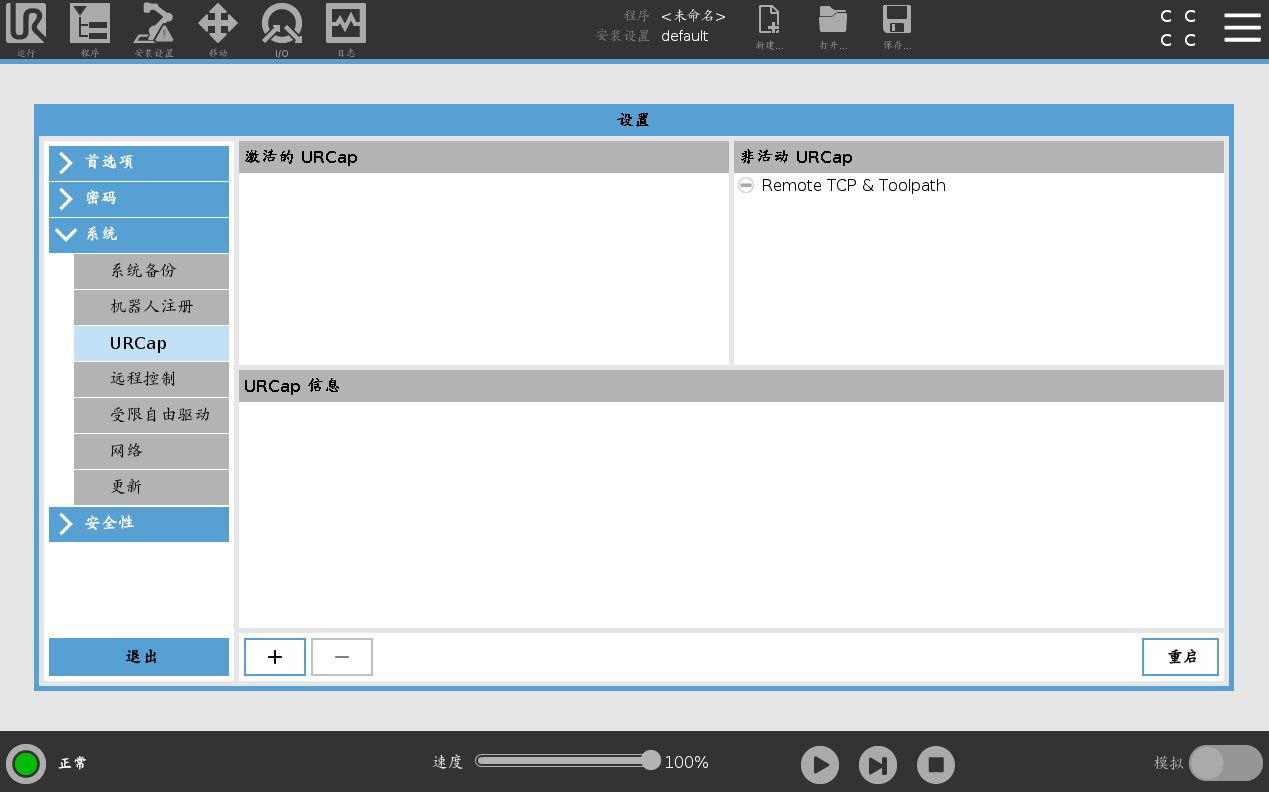Select 网络 Network item
This screenshot has width=1269, height=792.
coord(151,451)
